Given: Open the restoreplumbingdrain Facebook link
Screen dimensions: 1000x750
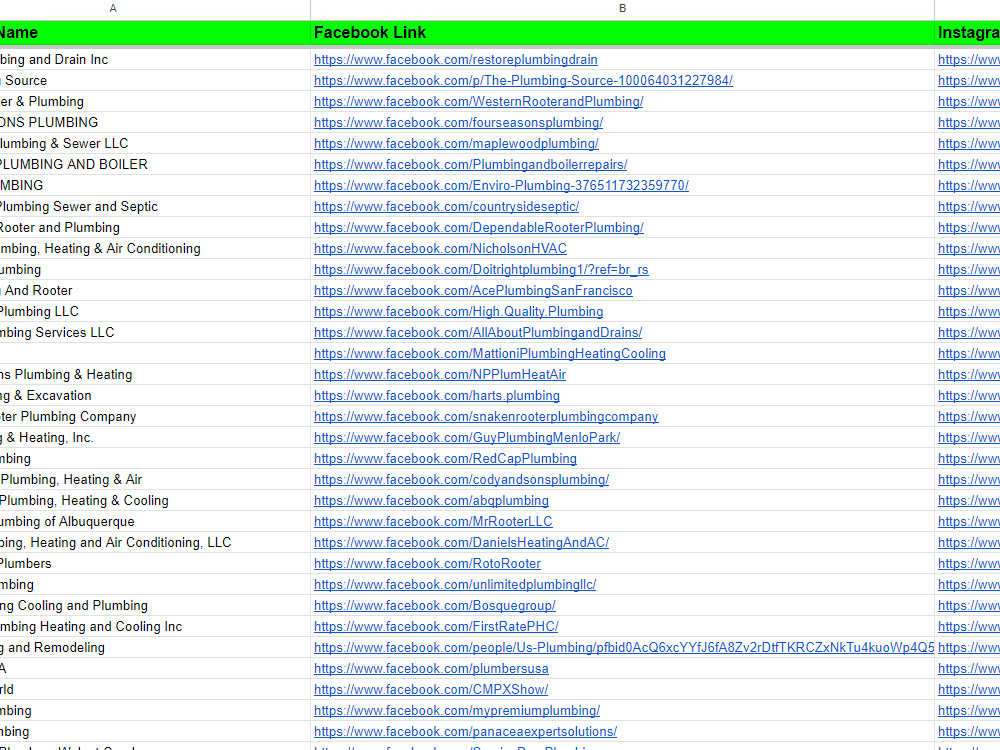Looking at the screenshot, I should pos(455,59).
